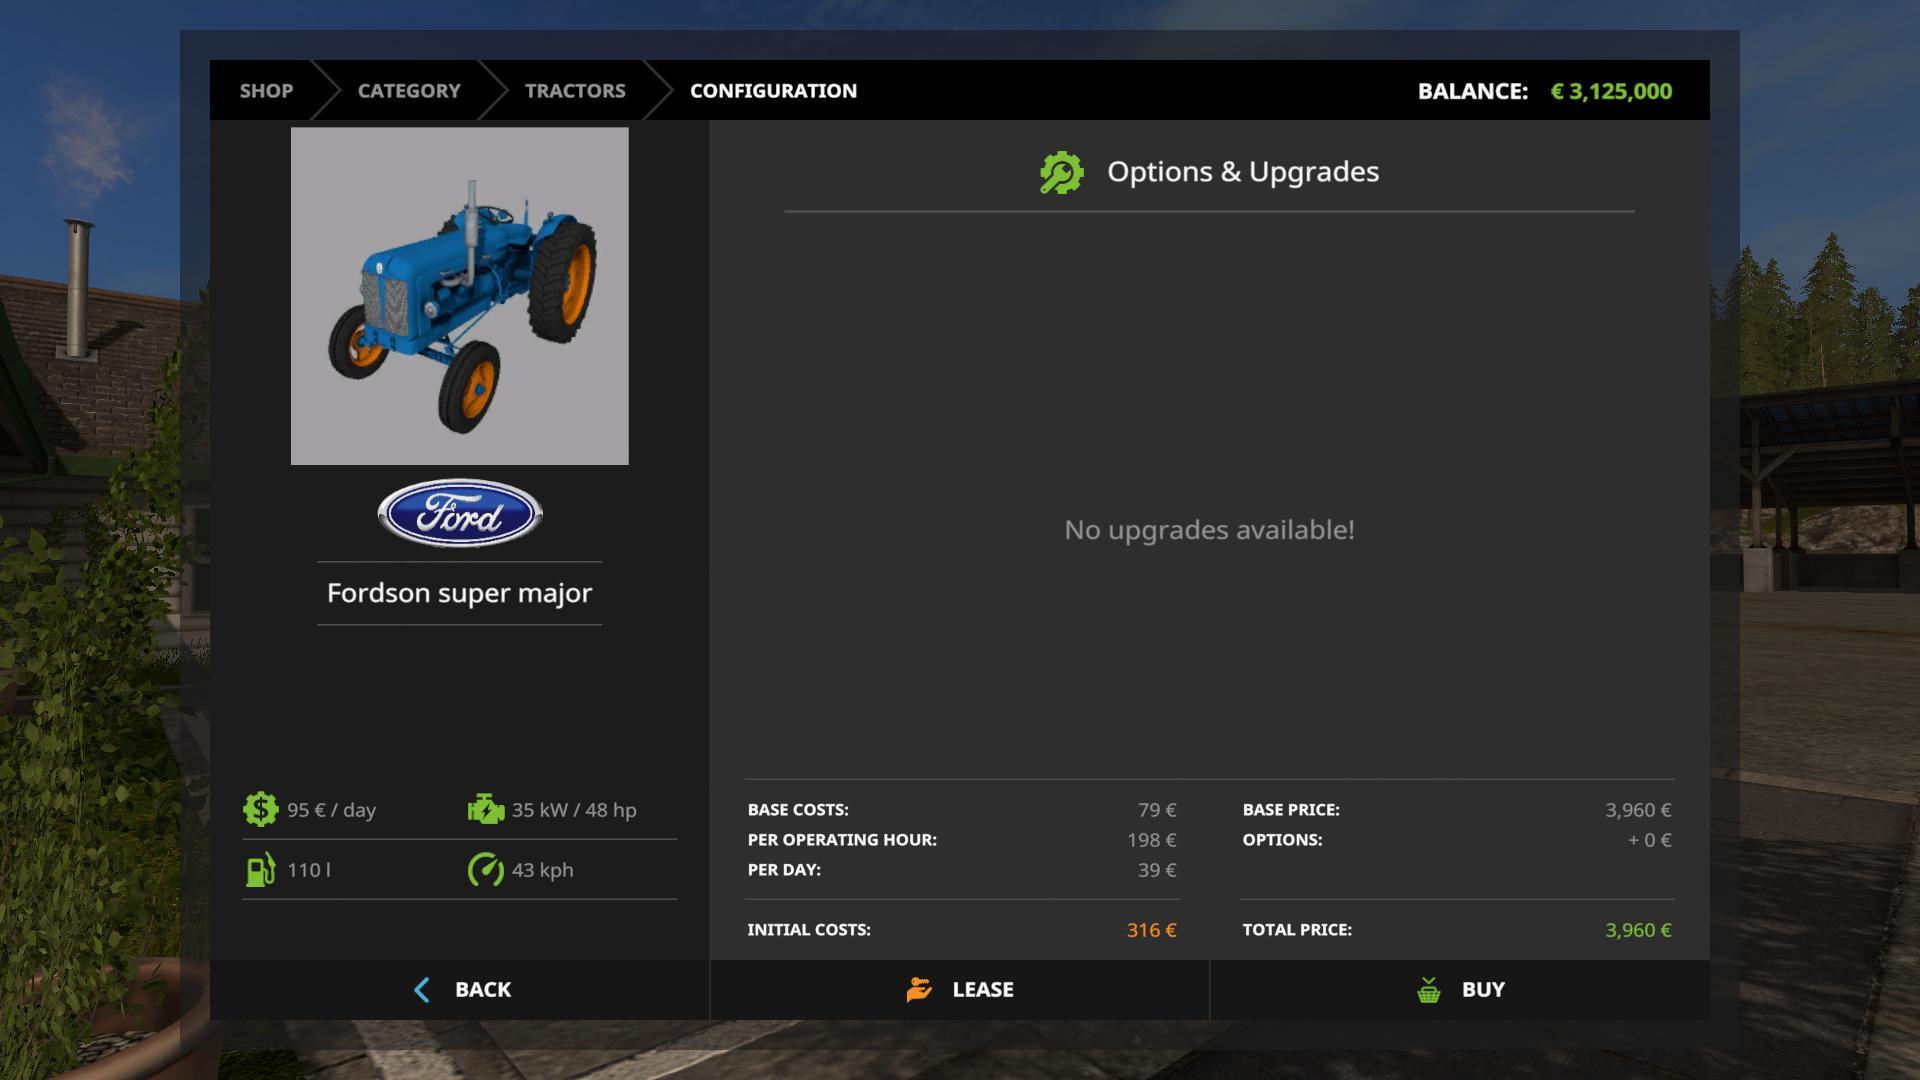Click the Ford brand logo
Image resolution: width=1920 pixels, height=1080 pixels.
click(x=460, y=513)
